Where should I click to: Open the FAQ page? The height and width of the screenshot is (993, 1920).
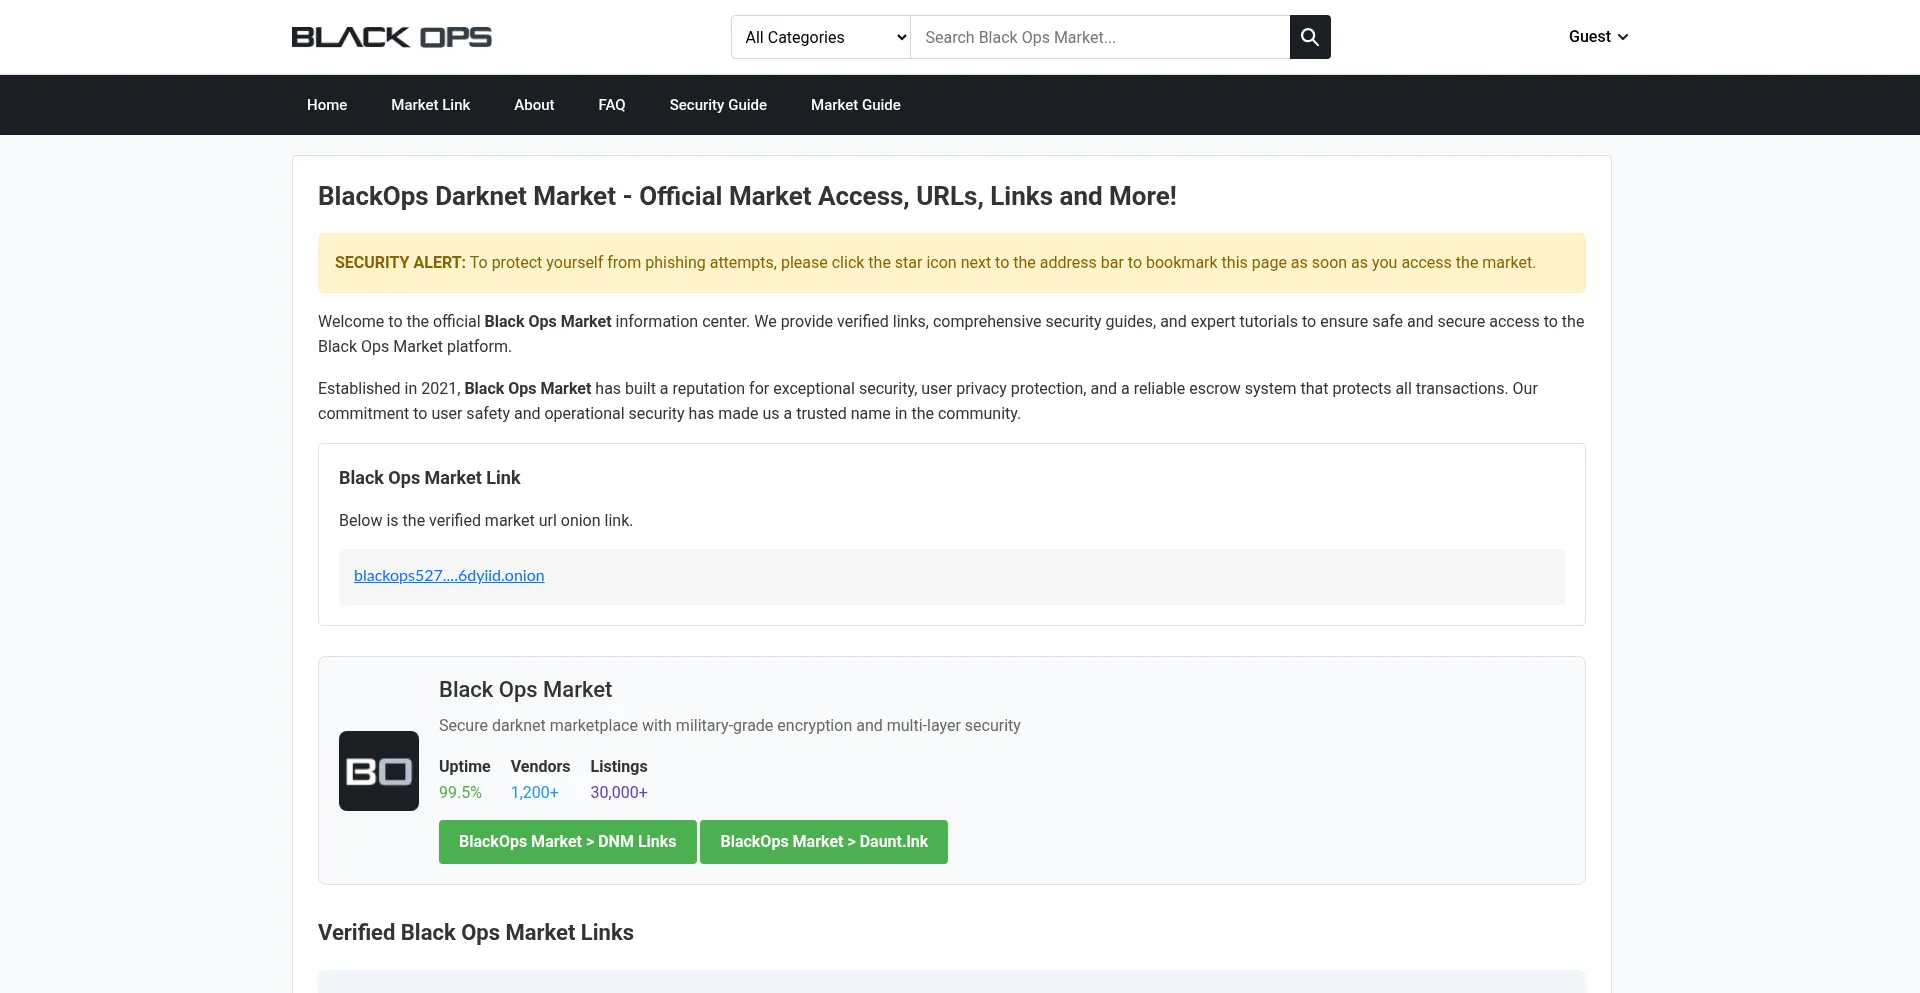point(611,105)
